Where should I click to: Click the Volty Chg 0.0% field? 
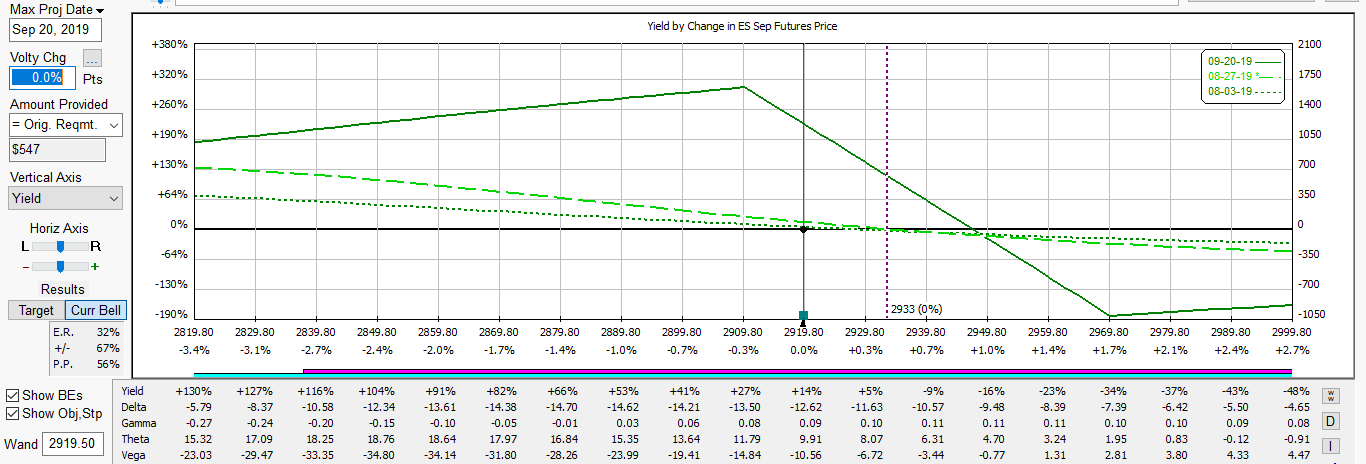[43, 77]
